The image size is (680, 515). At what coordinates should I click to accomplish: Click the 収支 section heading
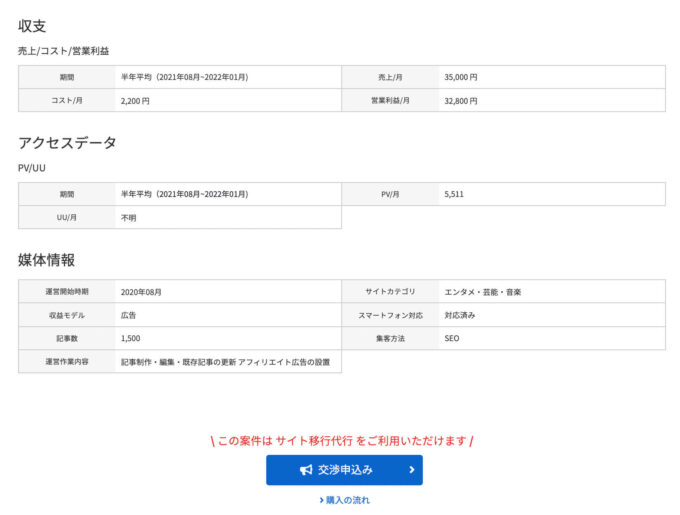32,26
